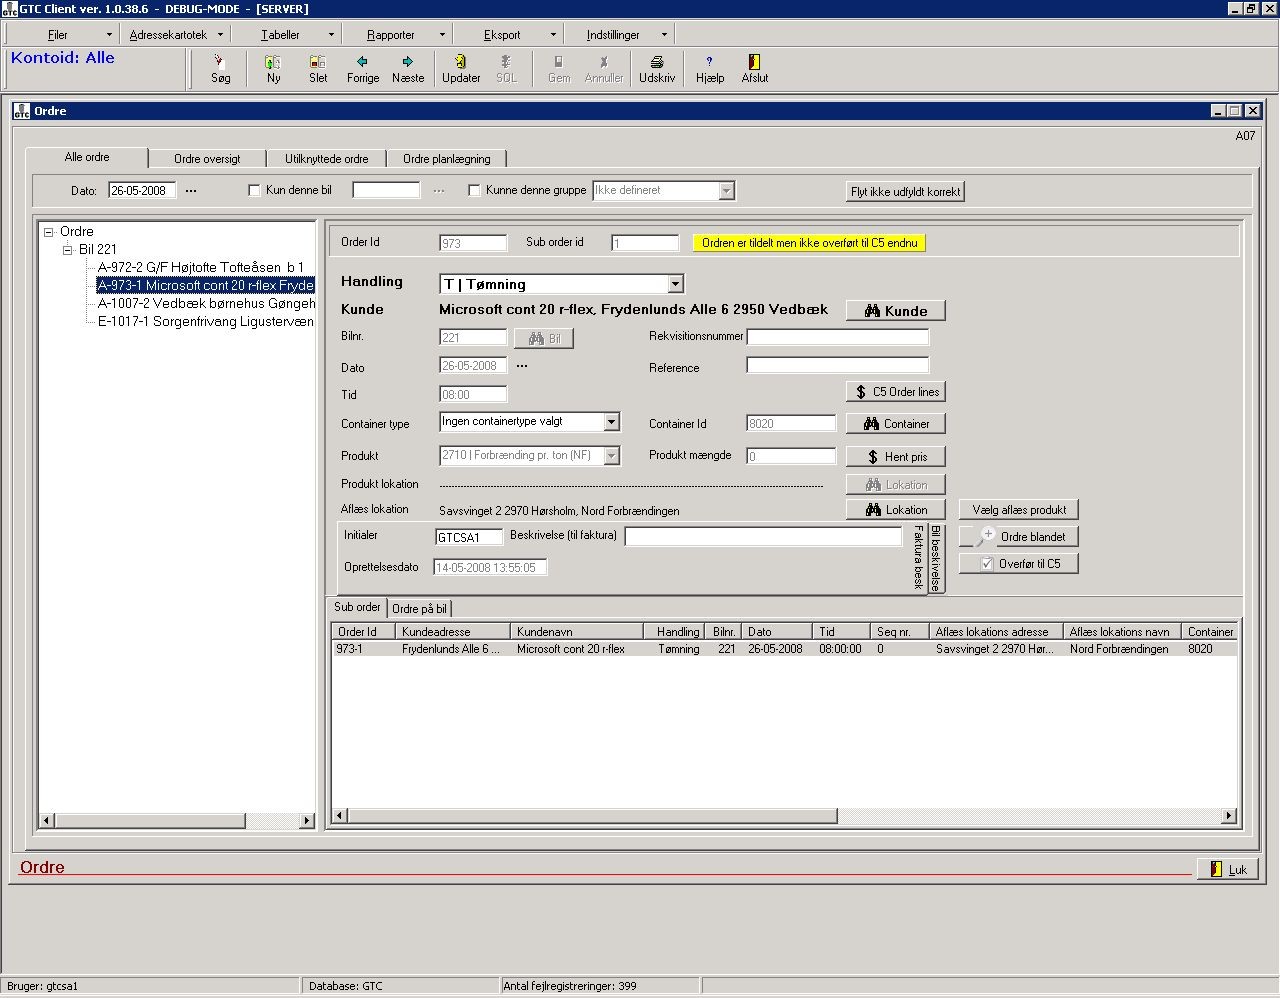
Task: Select tree order E-1017-1 Sorgenfrivang
Action: pyautogui.click(x=205, y=322)
